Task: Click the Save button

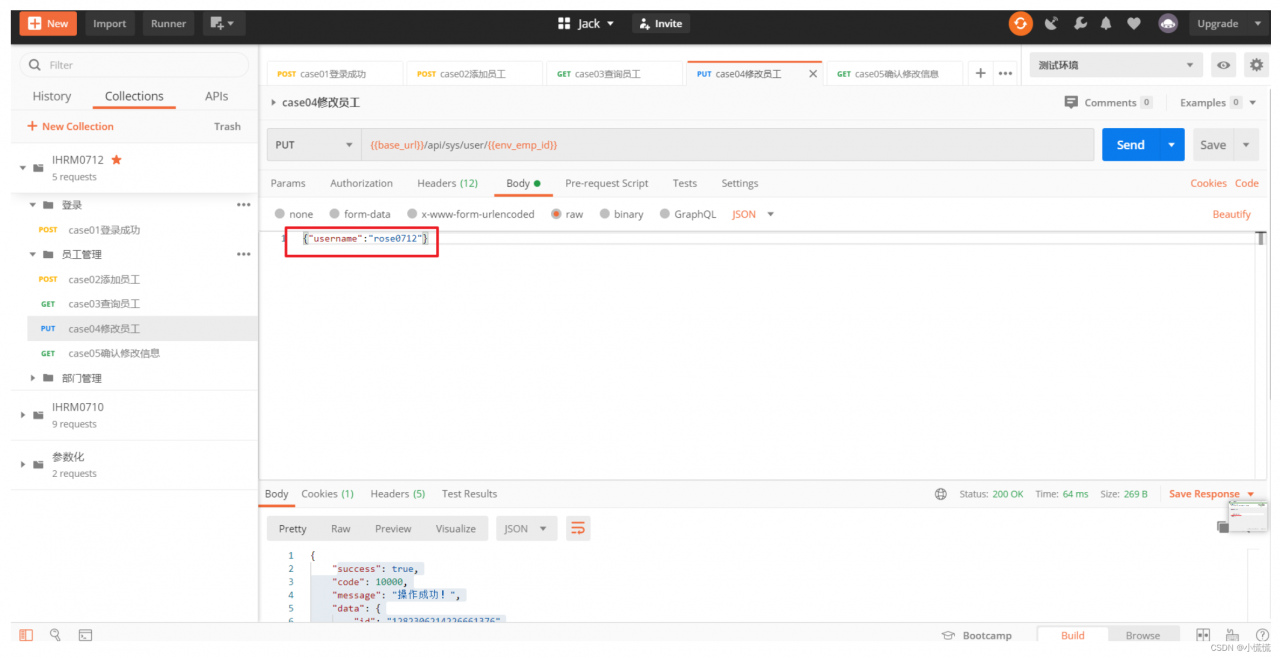Action: pos(1213,145)
